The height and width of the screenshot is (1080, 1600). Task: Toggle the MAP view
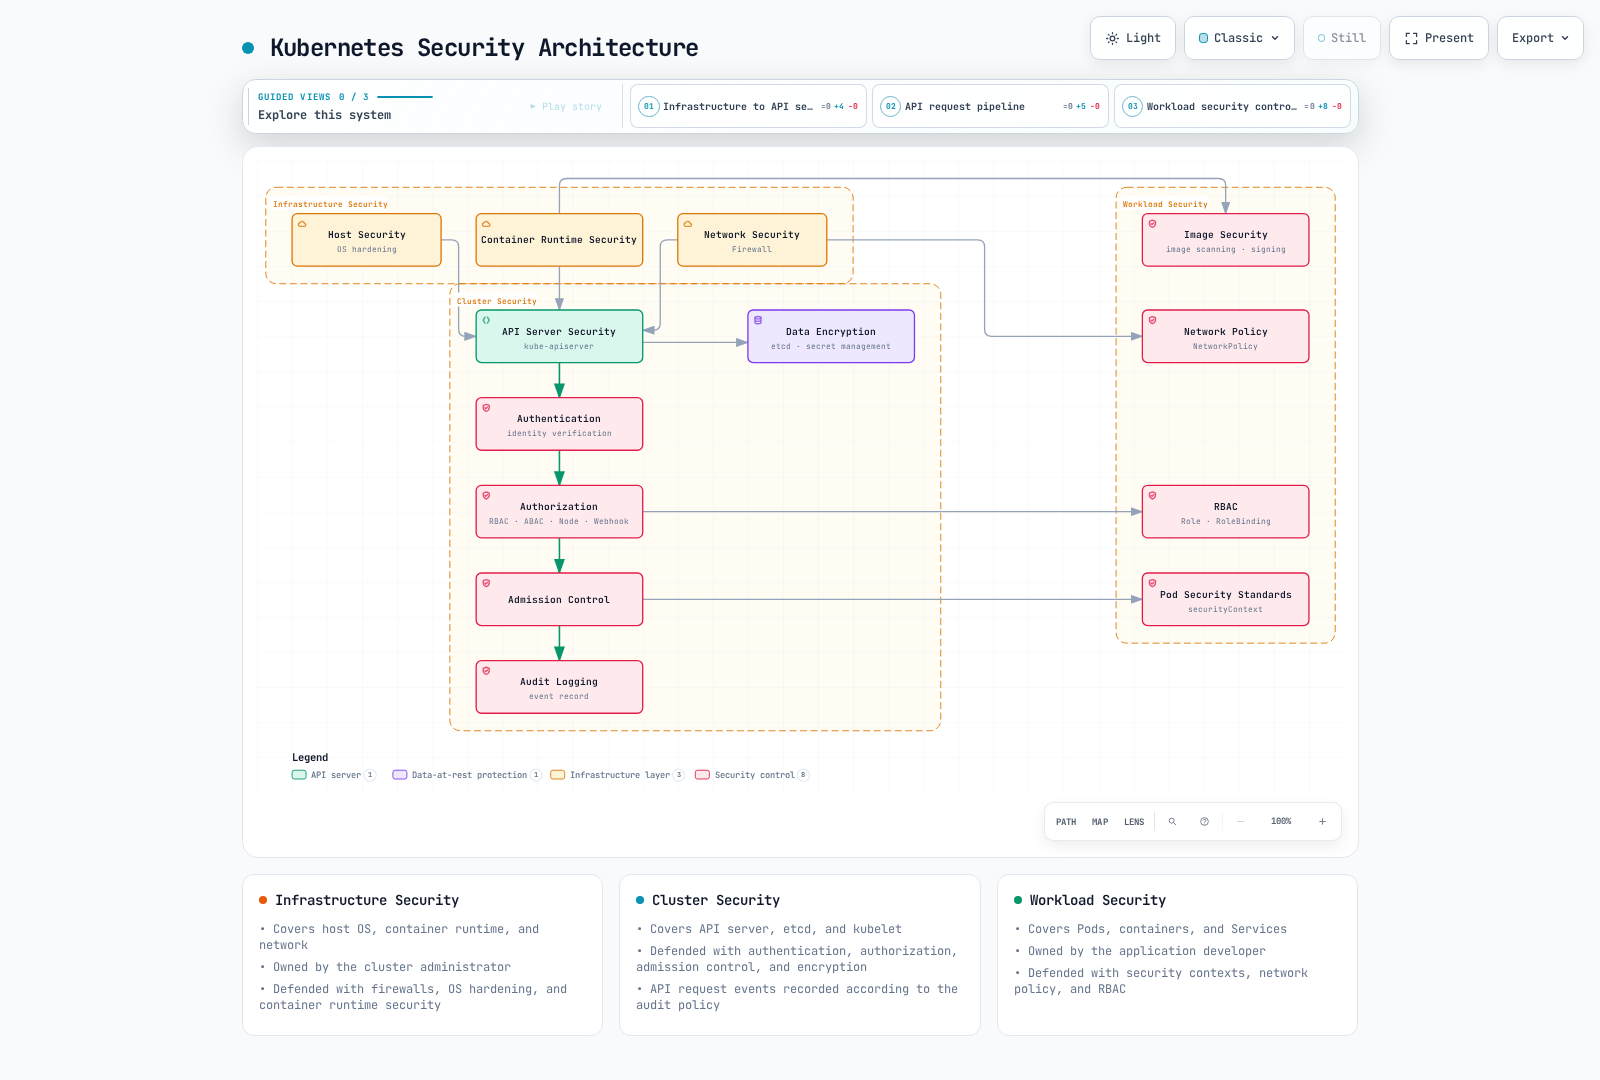[1100, 822]
